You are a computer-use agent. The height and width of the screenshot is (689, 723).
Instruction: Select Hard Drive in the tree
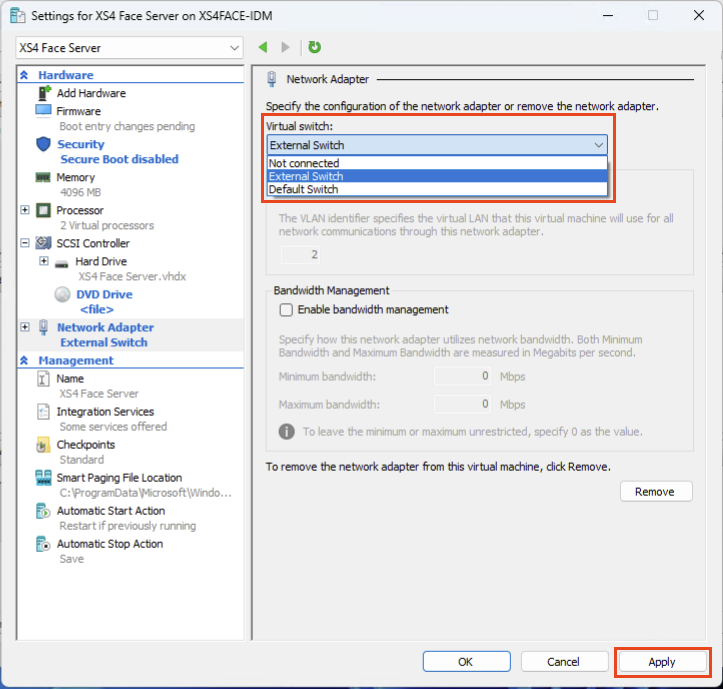pyautogui.click(x=101, y=261)
